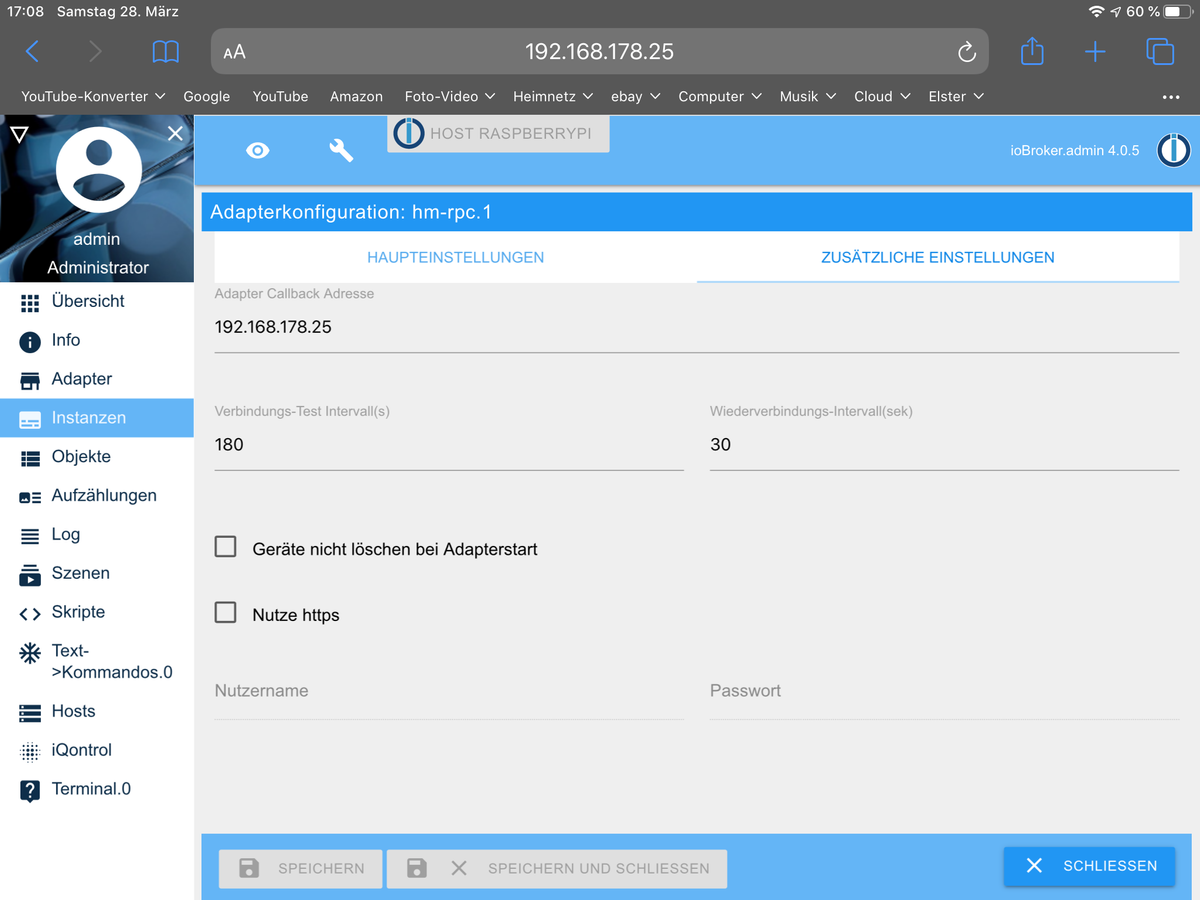
Task: Open Safari bookmarks book icon
Action: pyautogui.click(x=165, y=52)
